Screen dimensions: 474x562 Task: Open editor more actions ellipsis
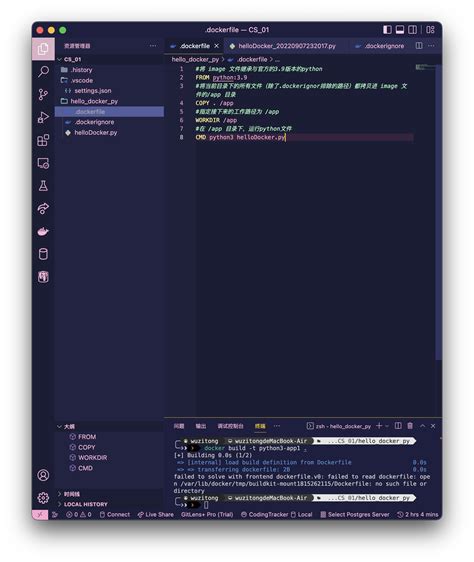(x=431, y=46)
